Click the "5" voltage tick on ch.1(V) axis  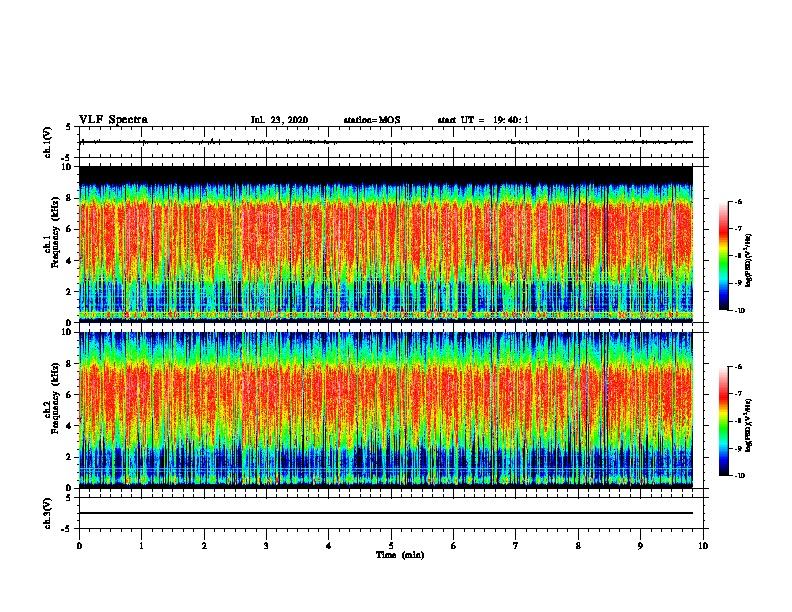[x=69, y=127]
